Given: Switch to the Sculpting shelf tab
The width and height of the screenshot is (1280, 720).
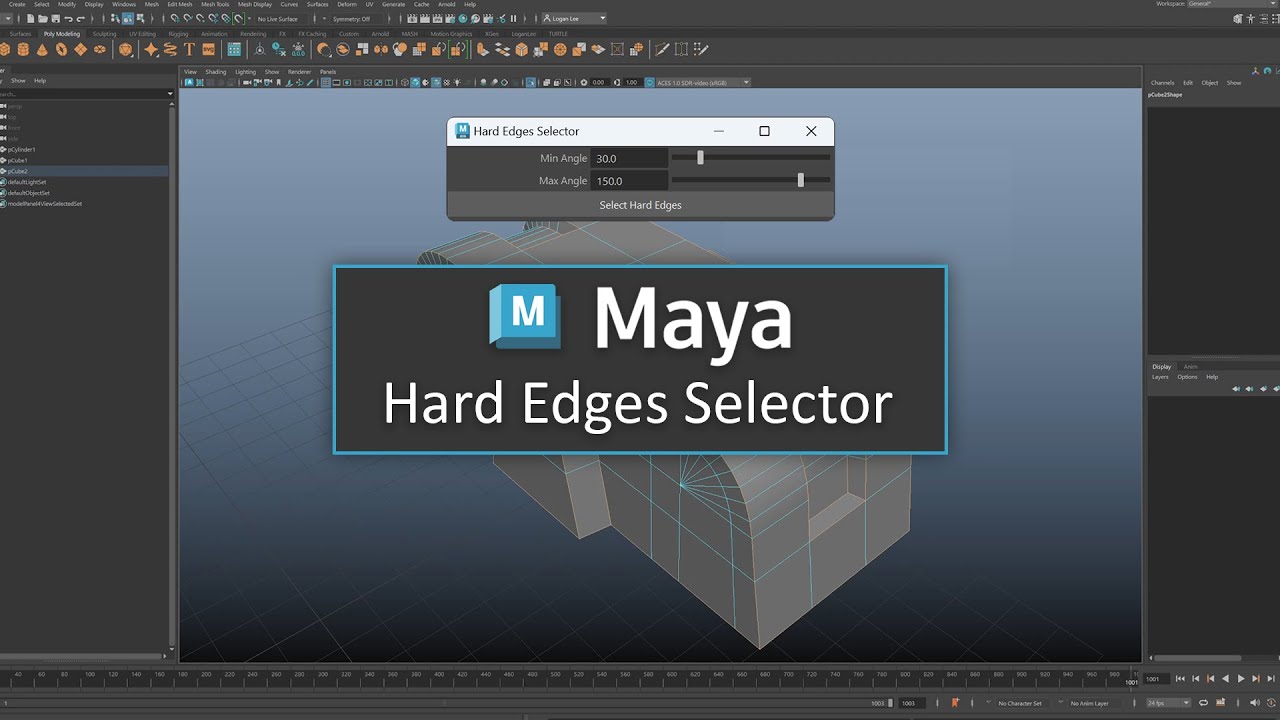Looking at the screenshot, I should coord(104,34).
